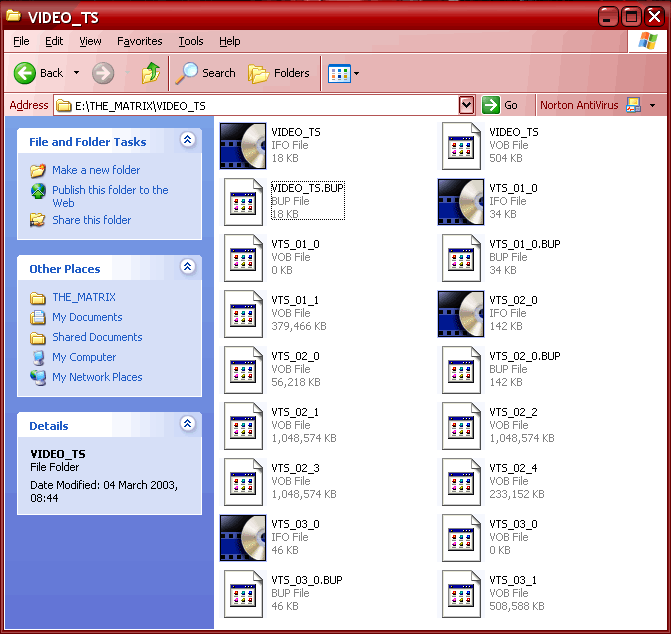Click the greyed Forward arrow icon
The height and width of the screenshot is (634, 671).
(x=103, y=73)
